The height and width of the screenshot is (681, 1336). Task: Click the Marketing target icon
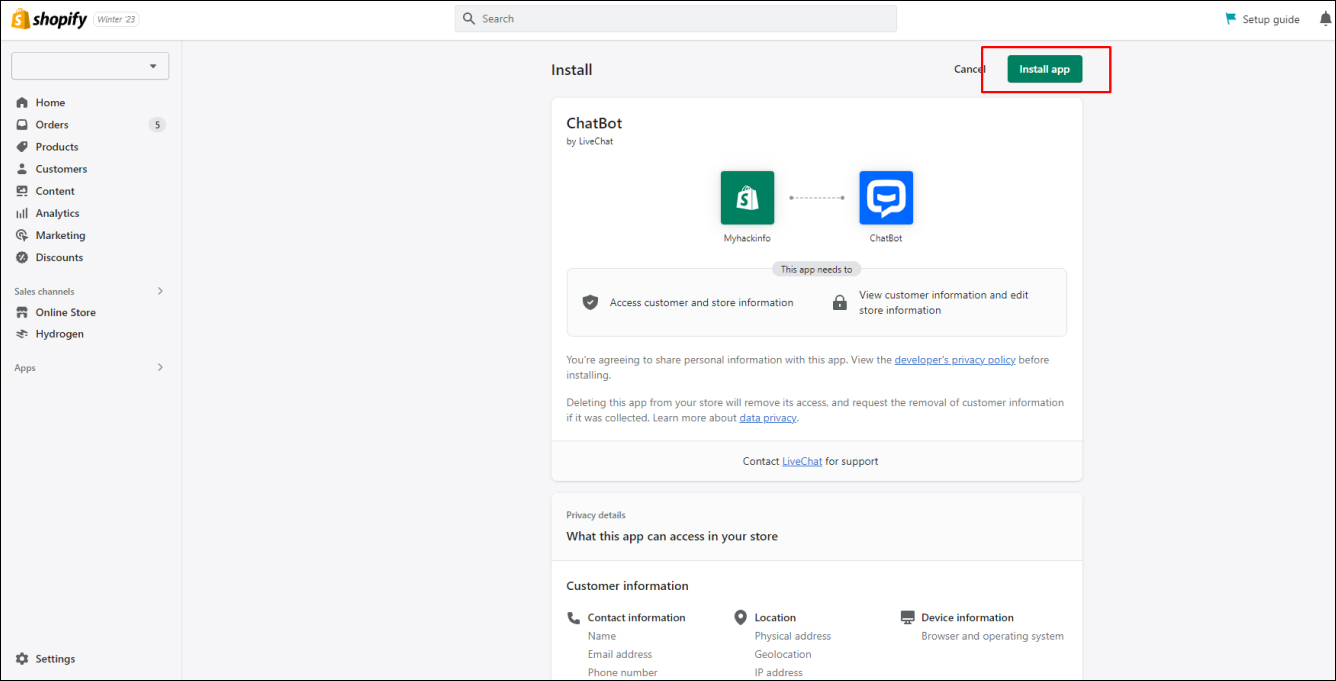click(x=22, y=235)
